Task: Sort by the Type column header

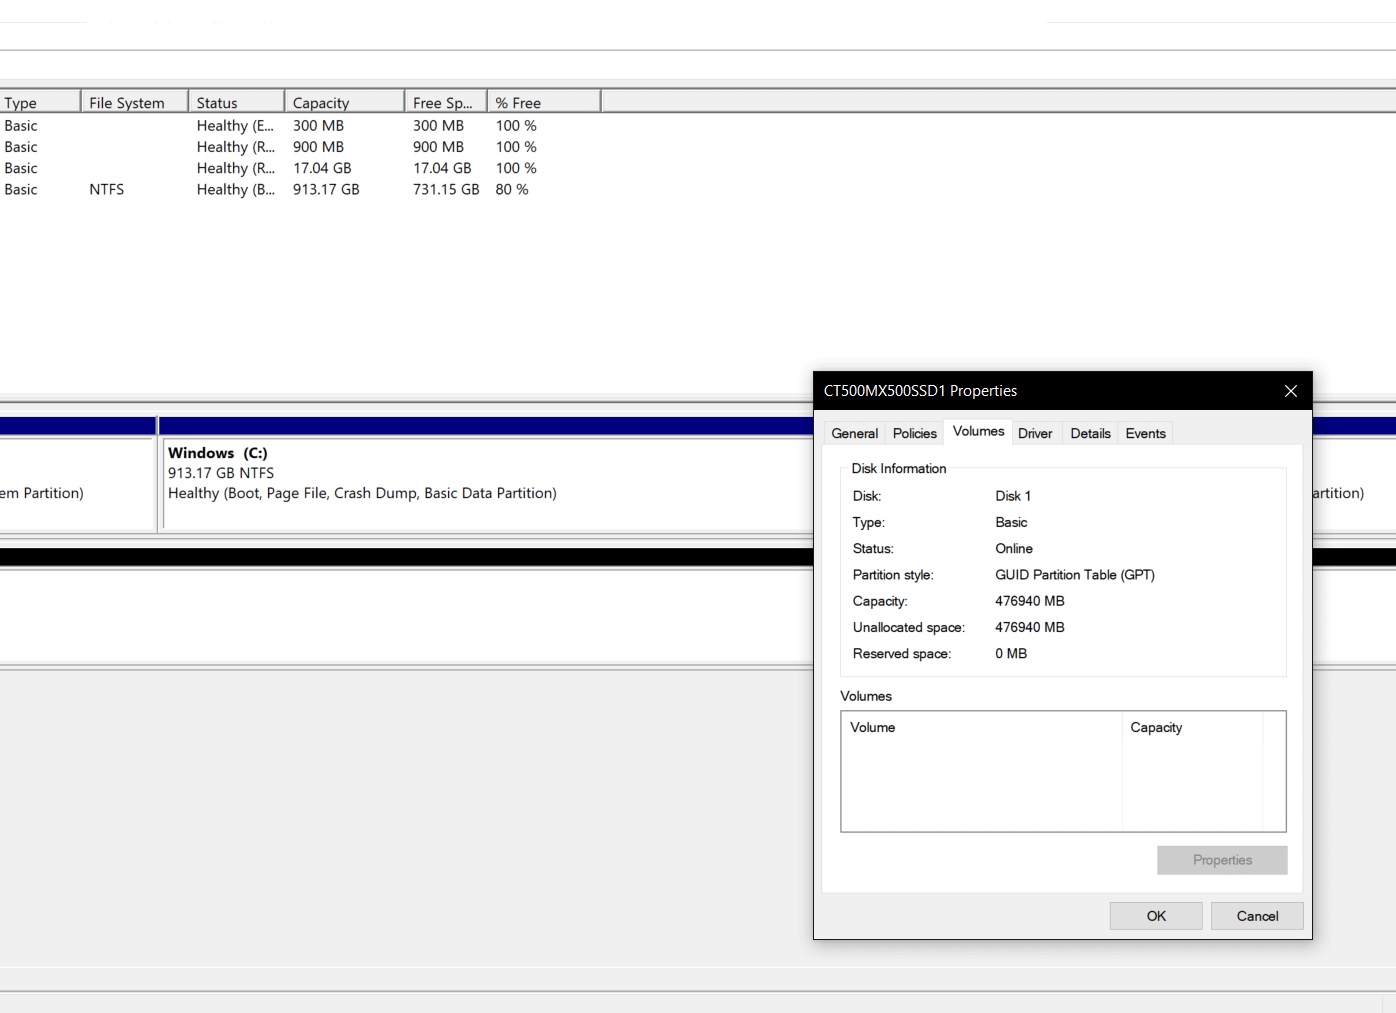Action: [40, 102]
